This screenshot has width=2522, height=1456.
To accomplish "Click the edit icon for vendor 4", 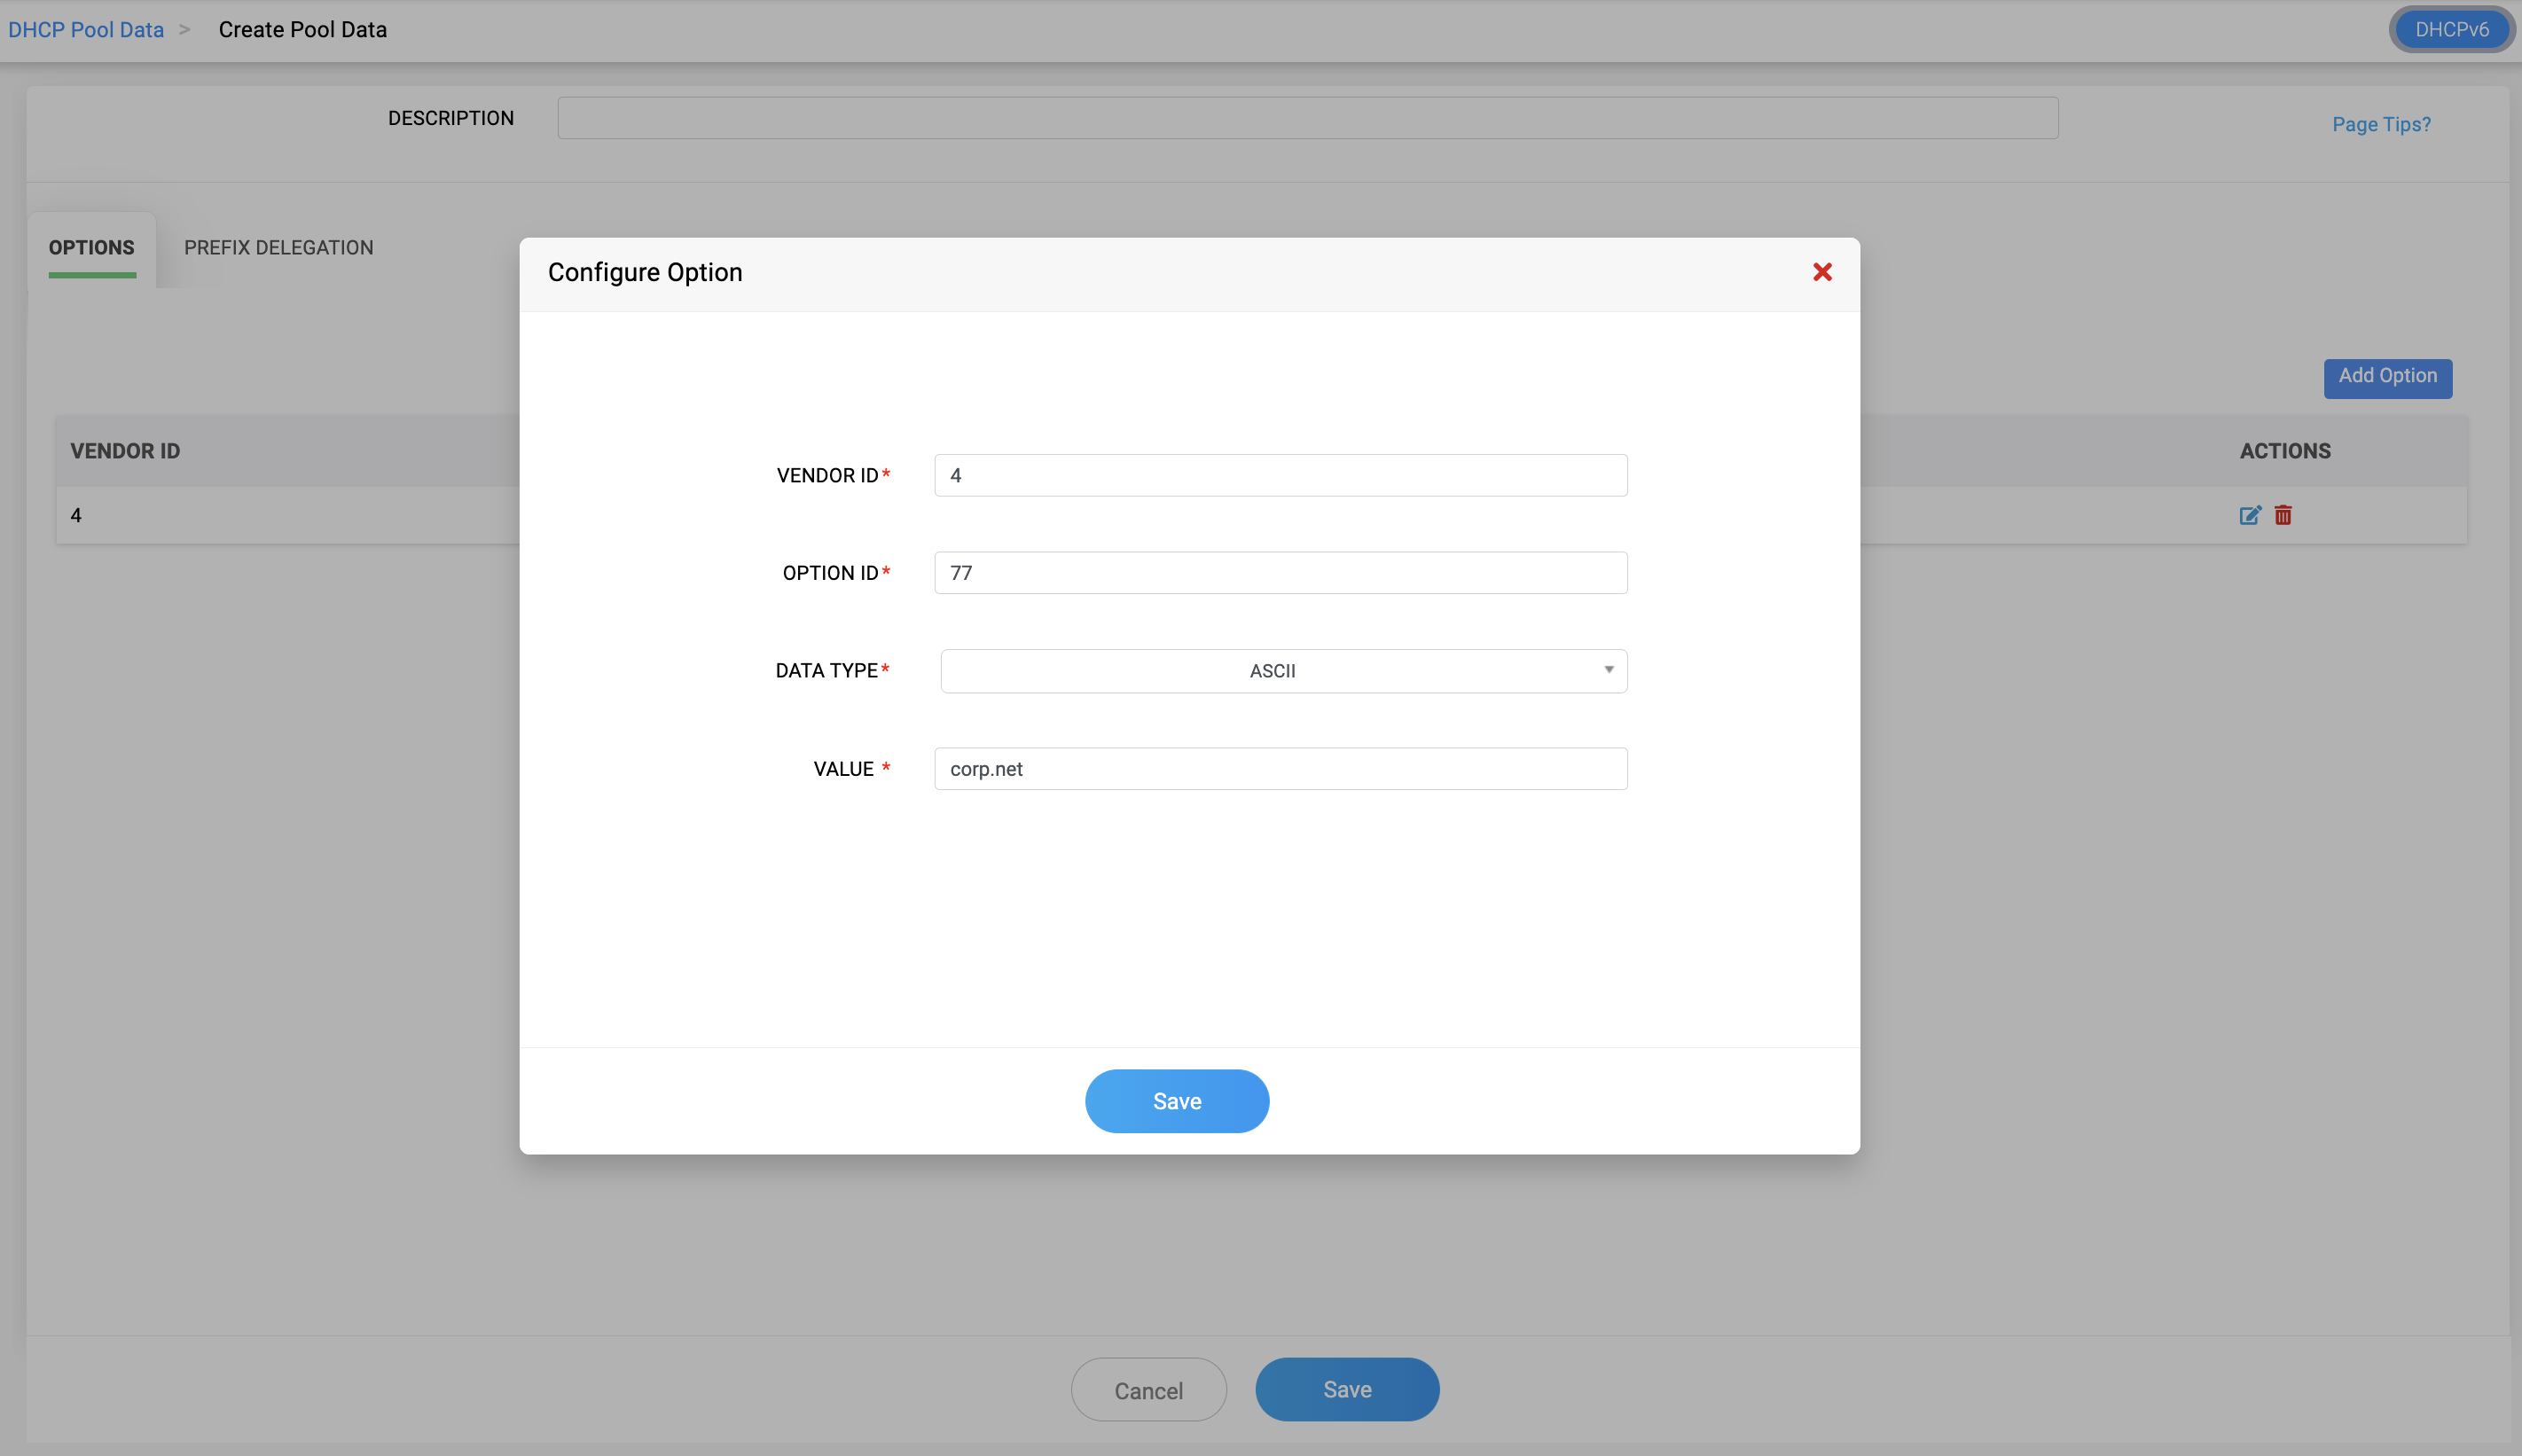I will (2249, 515).
